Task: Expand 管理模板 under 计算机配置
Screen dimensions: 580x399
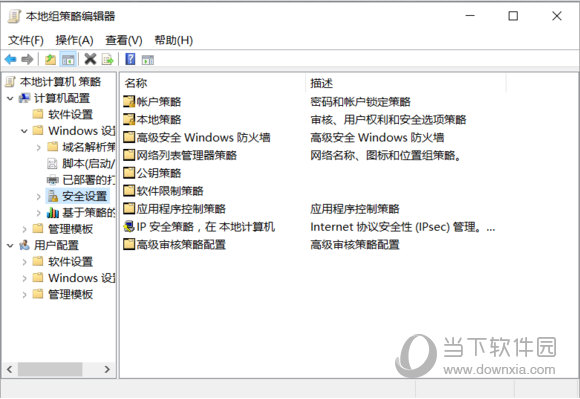Action: [x=24, y=229]
